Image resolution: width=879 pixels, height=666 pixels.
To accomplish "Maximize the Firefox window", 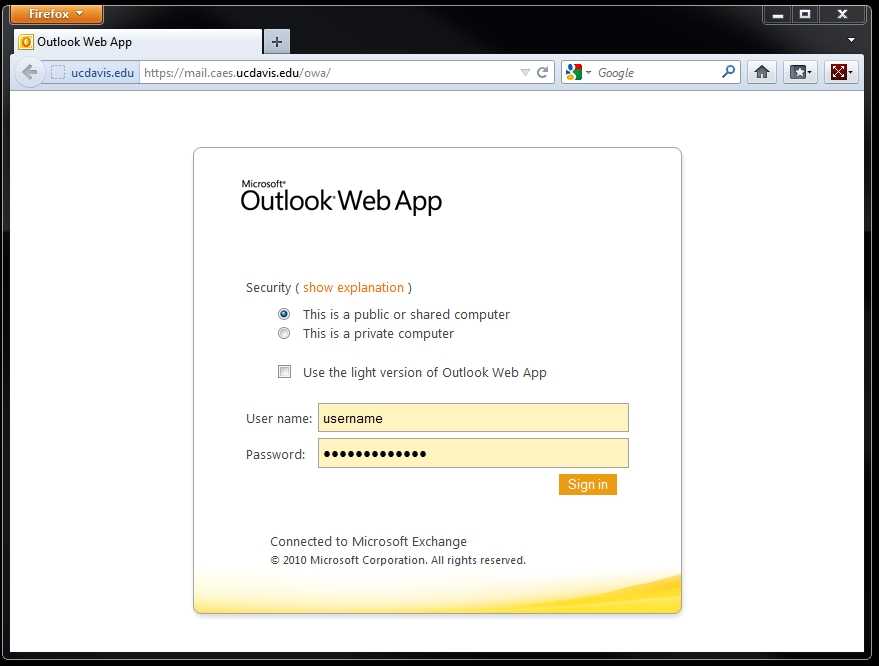I will 806,15.
